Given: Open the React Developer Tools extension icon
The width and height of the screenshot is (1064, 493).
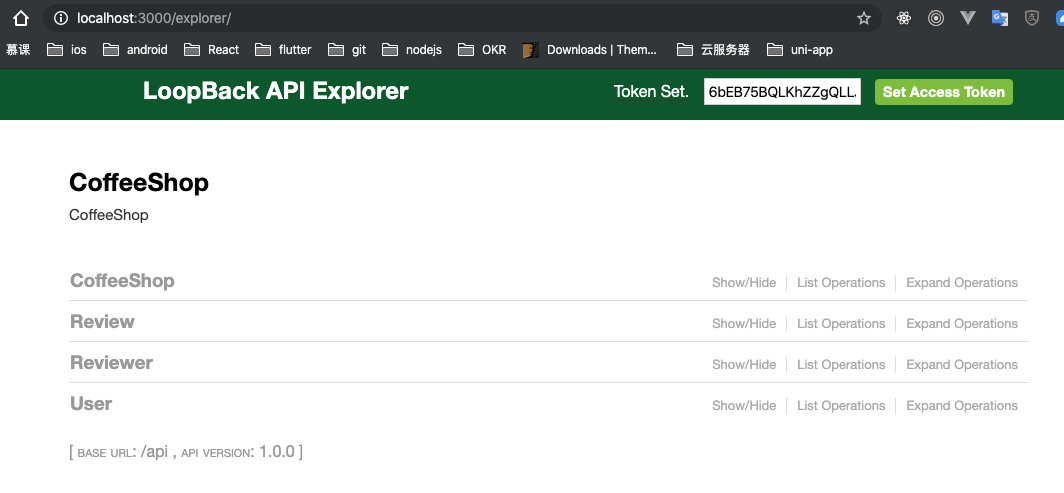Looking at the screenshot, I should (903, 18).
